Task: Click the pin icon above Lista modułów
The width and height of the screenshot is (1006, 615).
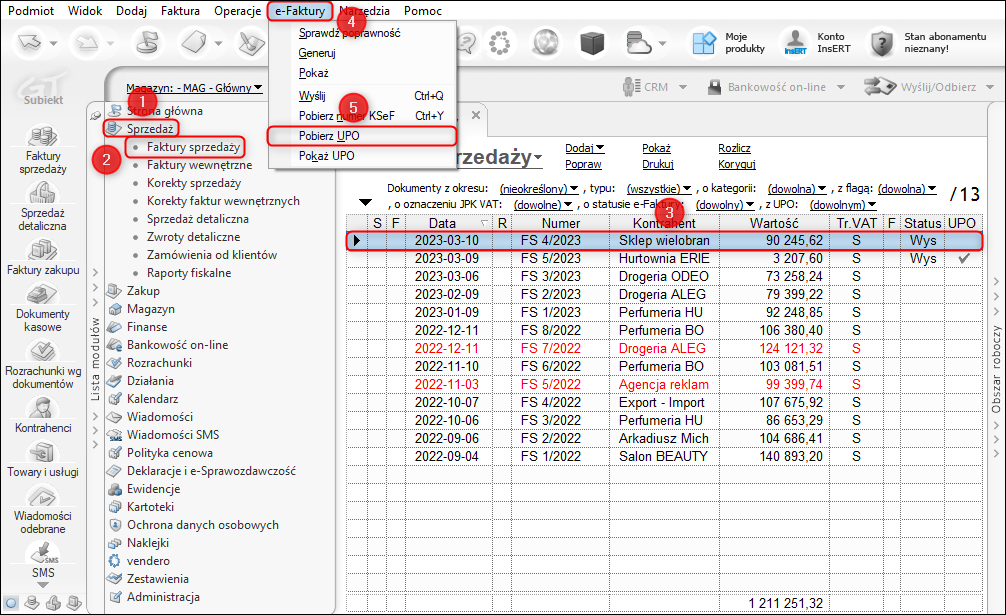Action: point(96,115)
